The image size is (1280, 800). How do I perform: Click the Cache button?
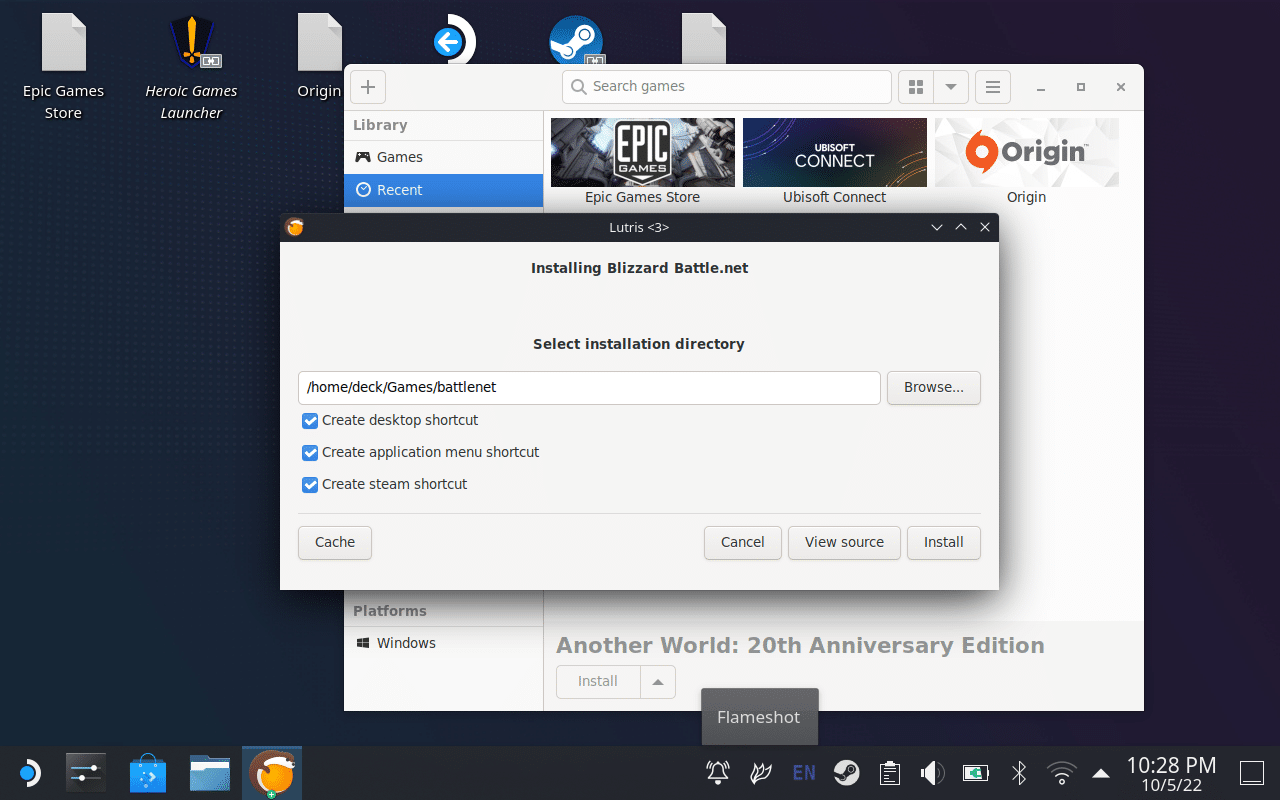click(x=335, y=542)
